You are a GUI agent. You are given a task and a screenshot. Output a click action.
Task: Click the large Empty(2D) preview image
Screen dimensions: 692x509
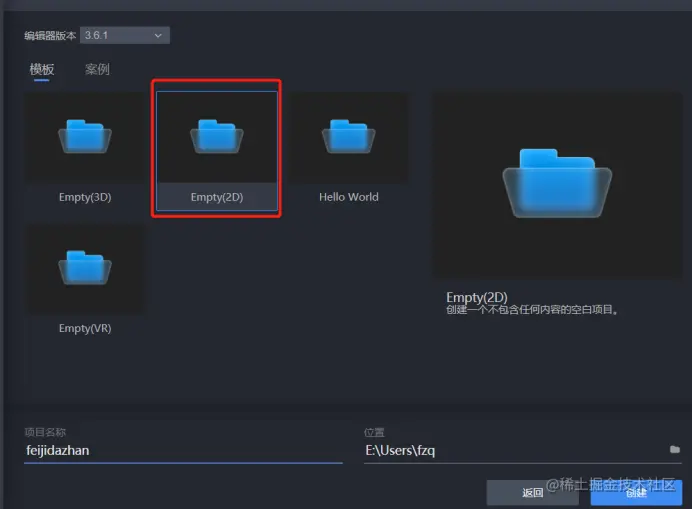click(x=557, y=185)
